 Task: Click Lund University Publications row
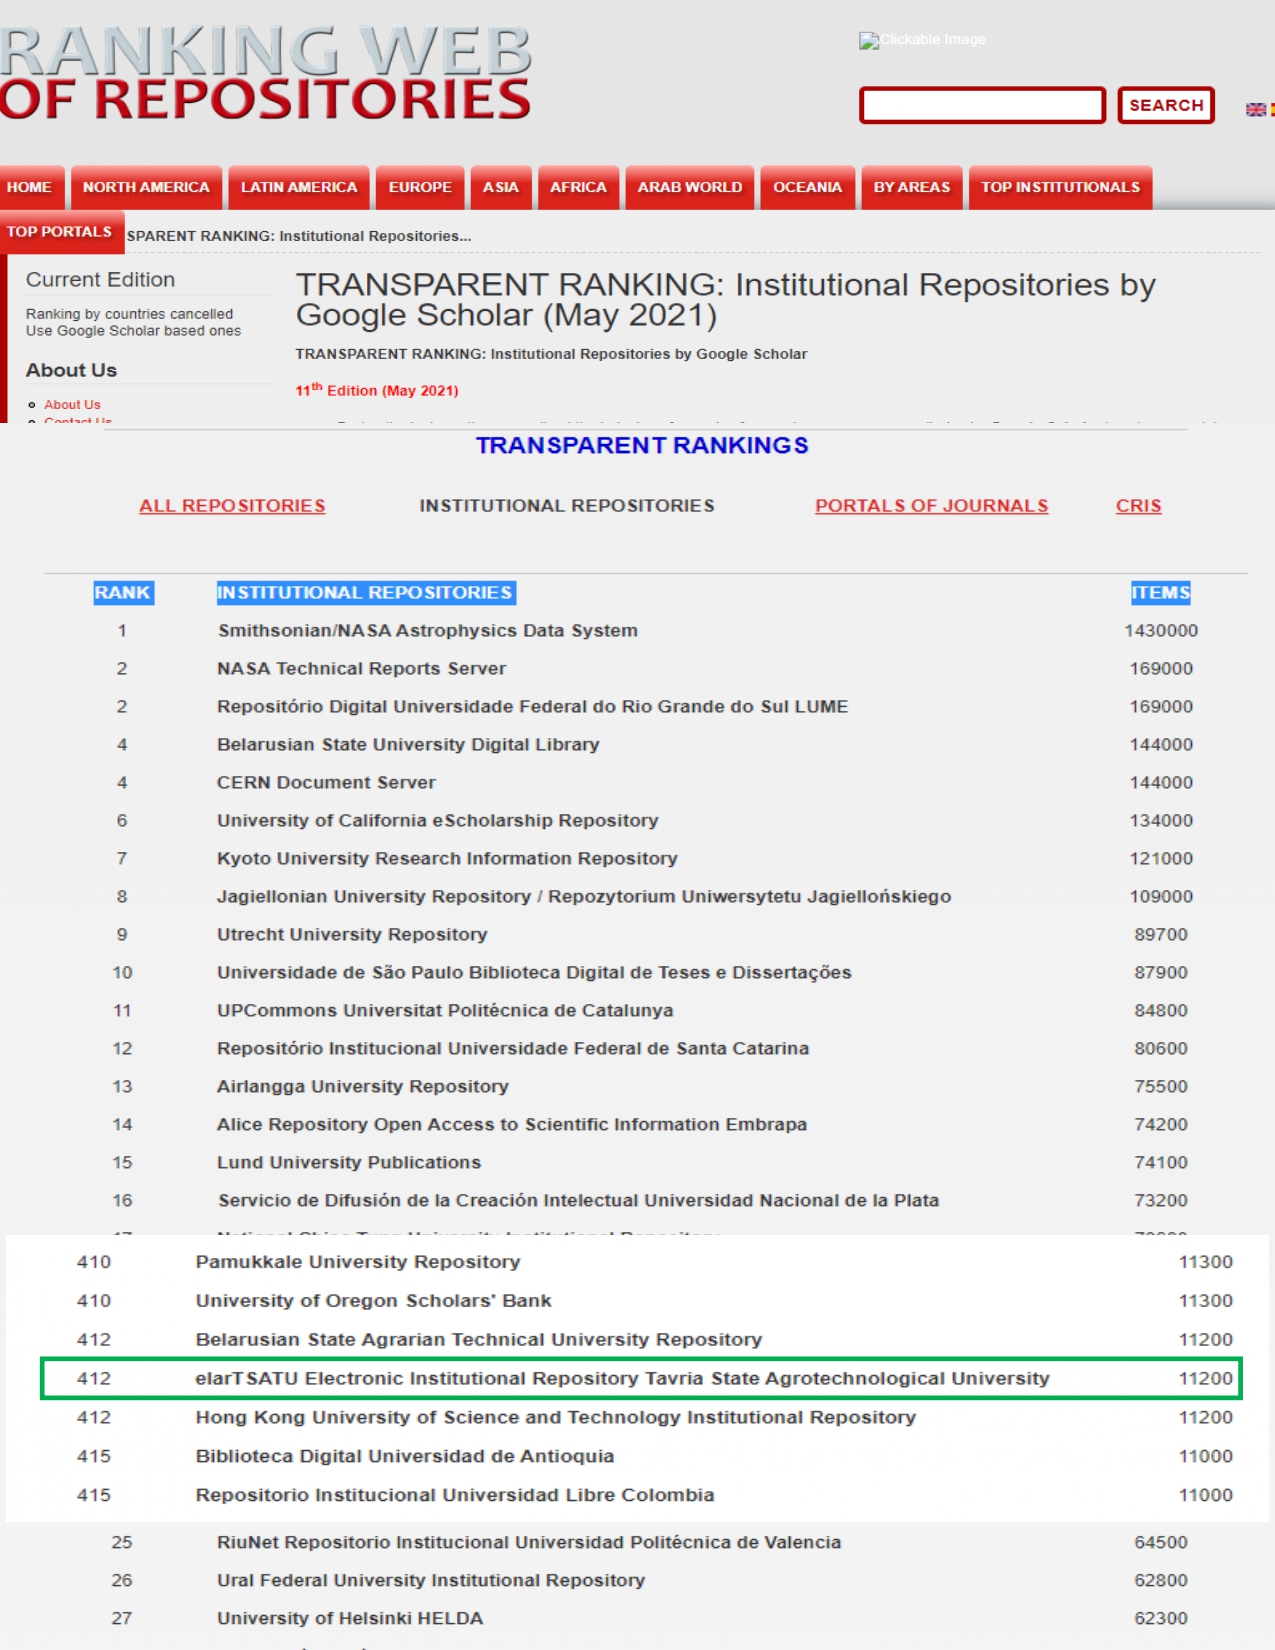(x=645, y=1163)
